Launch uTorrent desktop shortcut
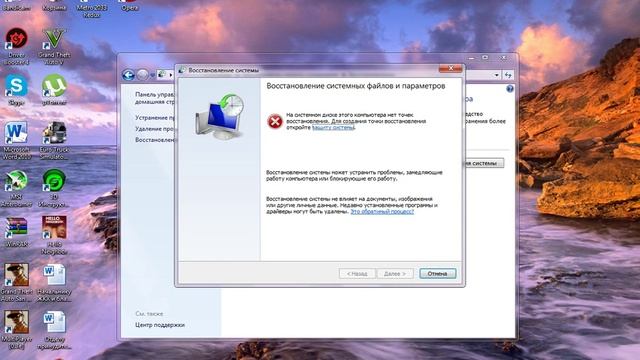 (x=54, y=89)
